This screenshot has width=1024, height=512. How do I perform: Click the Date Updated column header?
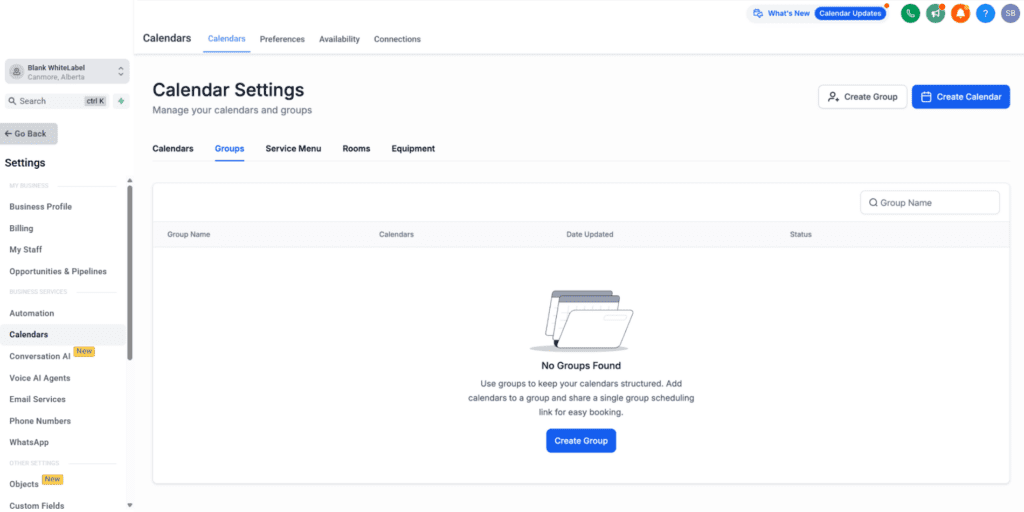pos(590,234)
